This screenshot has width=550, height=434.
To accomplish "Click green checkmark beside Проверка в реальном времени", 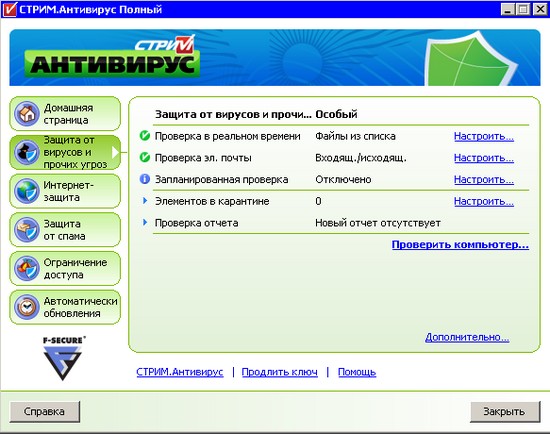I will pyautogui.click(x=145, y=135).
